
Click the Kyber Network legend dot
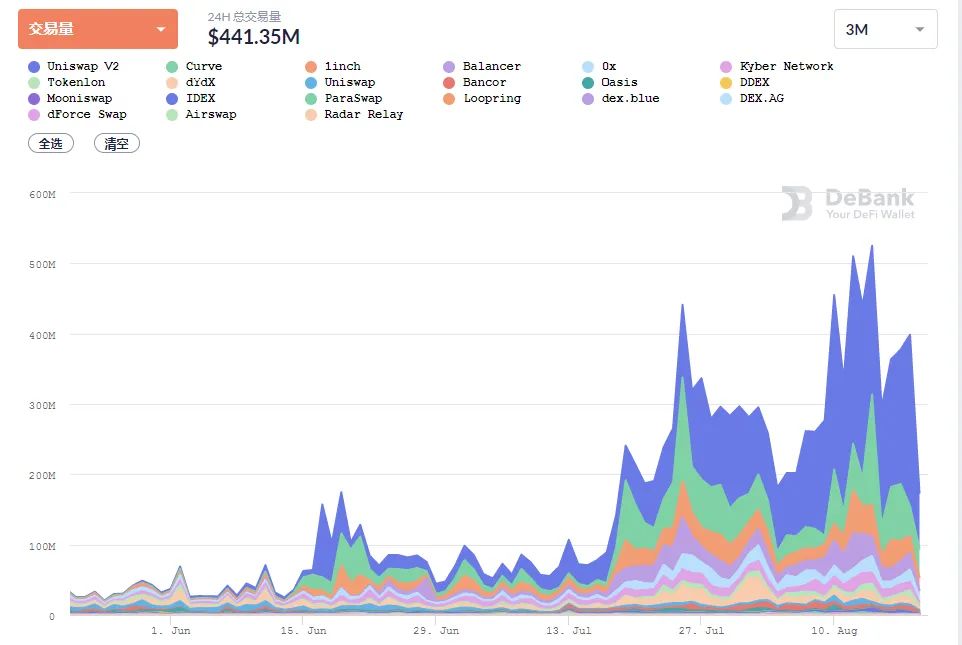[x=726, y=67]
